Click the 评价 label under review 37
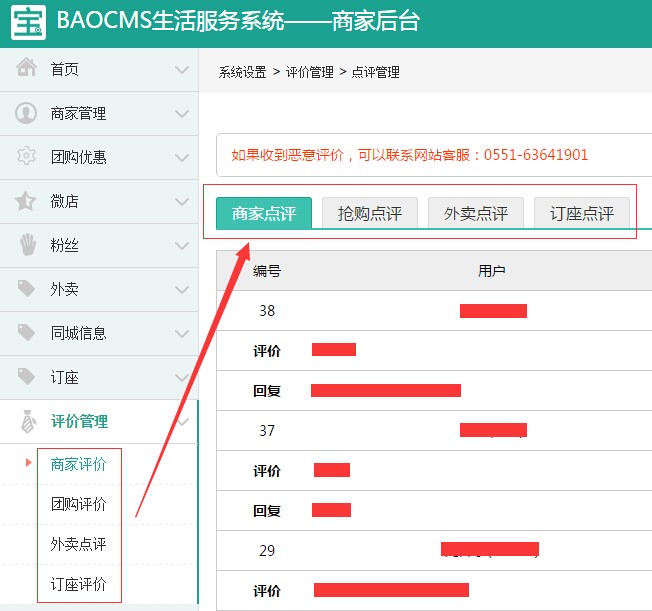652x611 pixels. [x=267, y=470]
